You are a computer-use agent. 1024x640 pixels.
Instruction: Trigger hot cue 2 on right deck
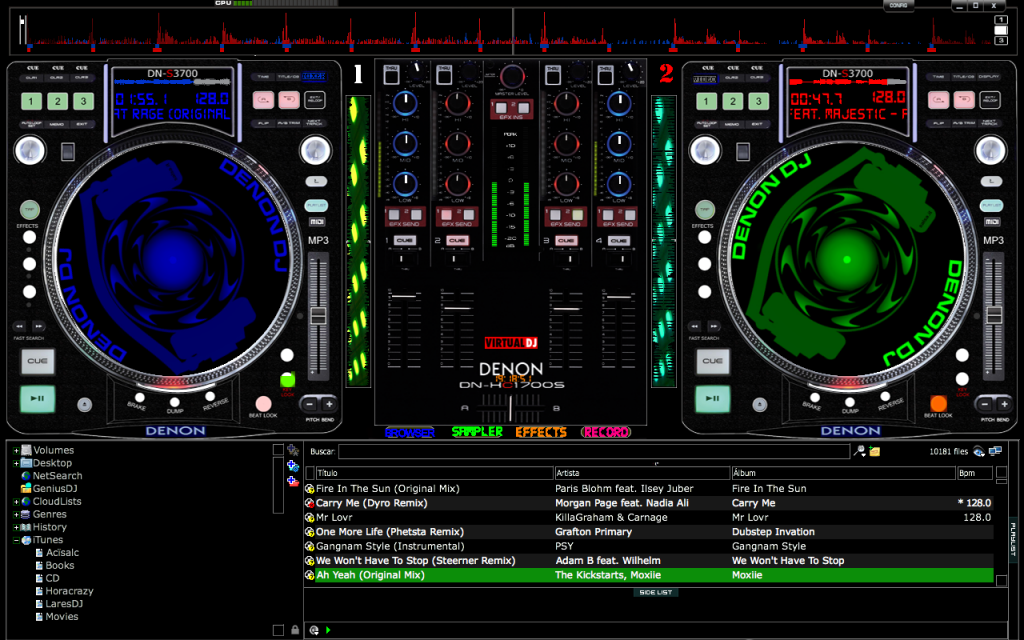(x=733, y=101)
